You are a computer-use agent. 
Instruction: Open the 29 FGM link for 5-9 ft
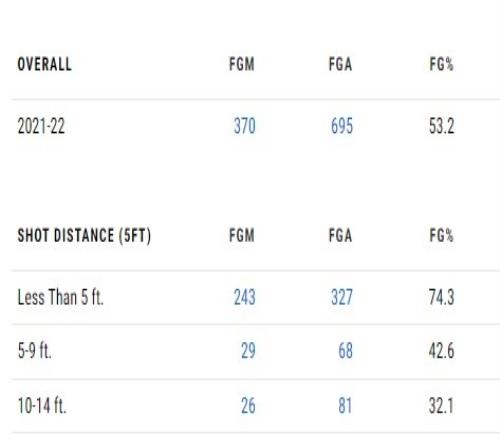click(x=248, y=351)
